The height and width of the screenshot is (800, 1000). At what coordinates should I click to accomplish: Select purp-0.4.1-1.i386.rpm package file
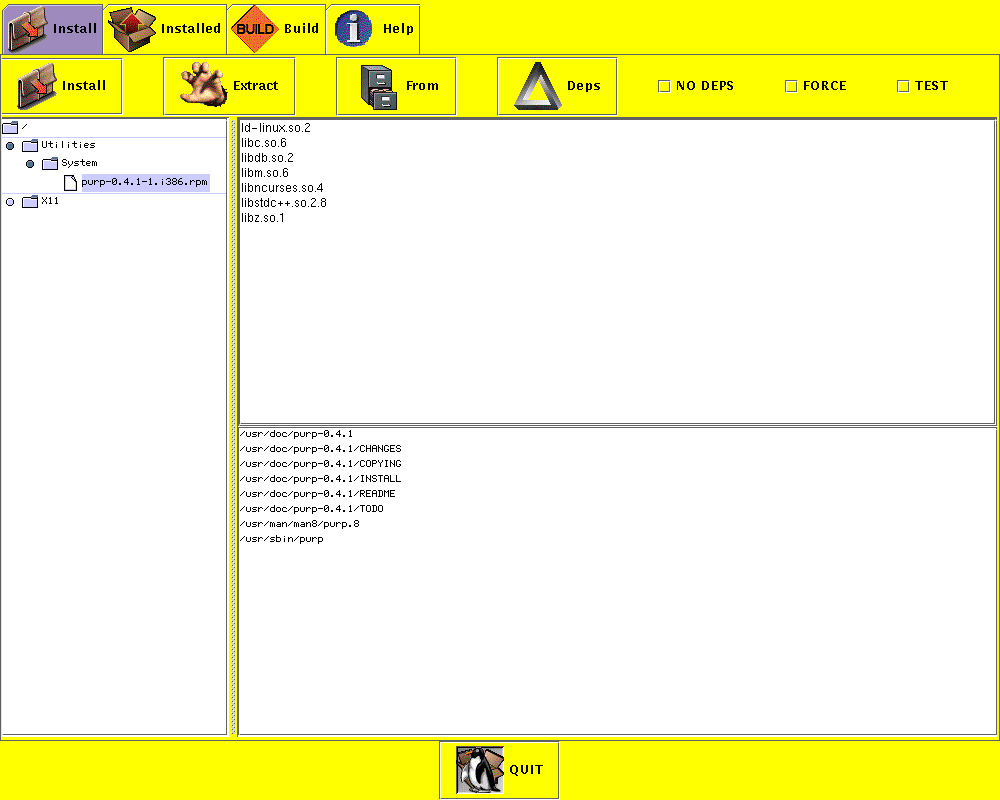[144, 182]
